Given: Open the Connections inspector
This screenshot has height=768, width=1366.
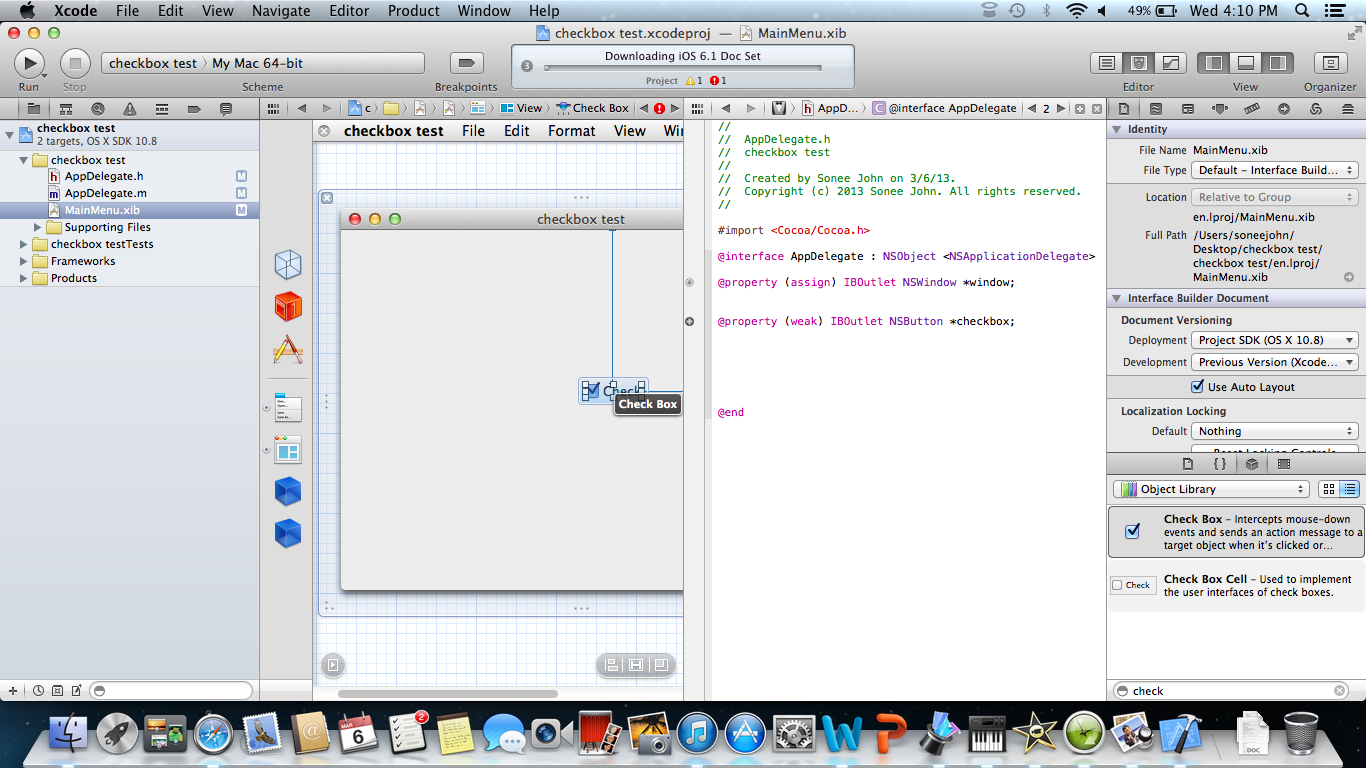Looking at the screenshot, I should (x=1286, y=108).
